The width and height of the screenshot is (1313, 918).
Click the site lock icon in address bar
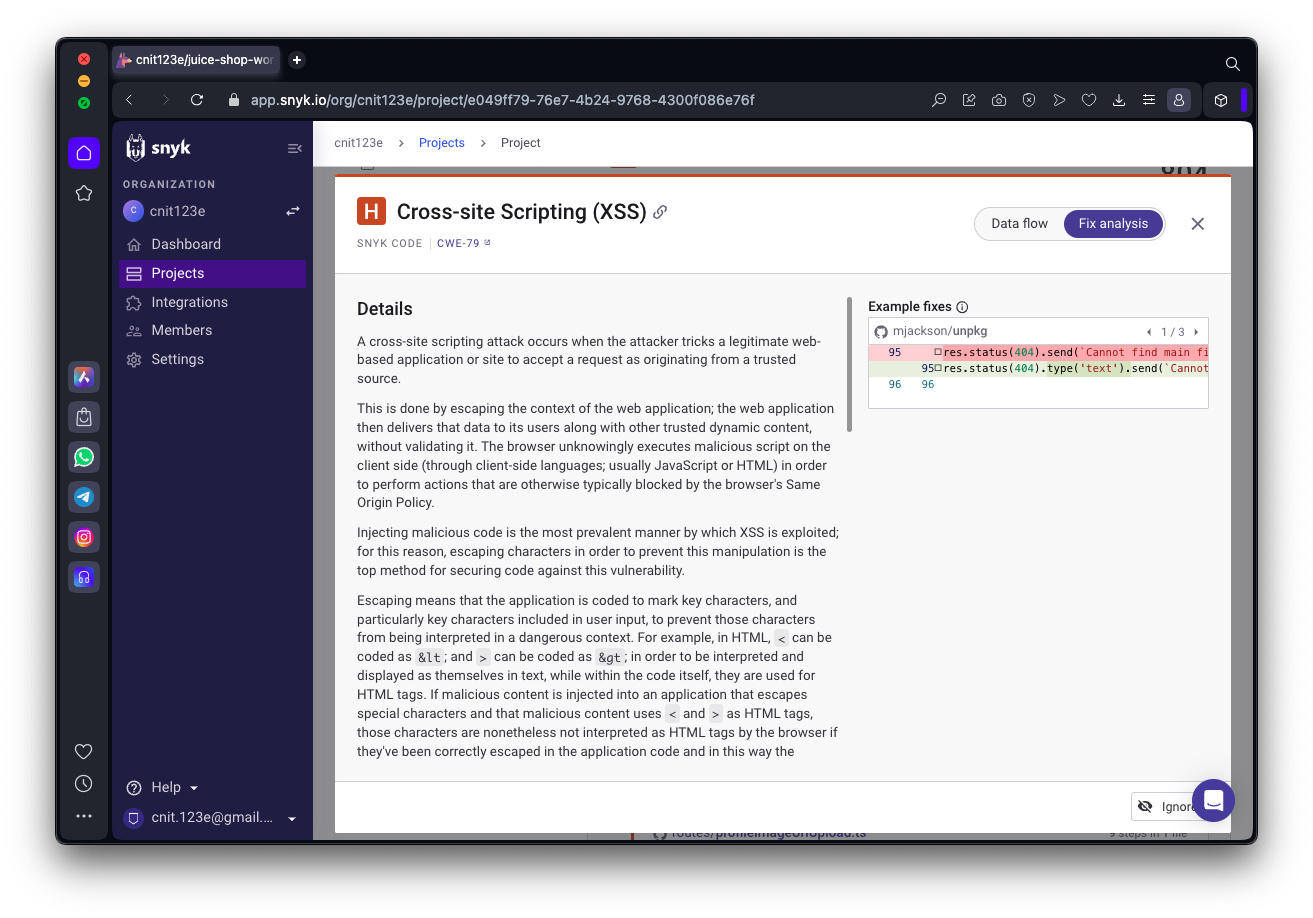click(234, 100)
